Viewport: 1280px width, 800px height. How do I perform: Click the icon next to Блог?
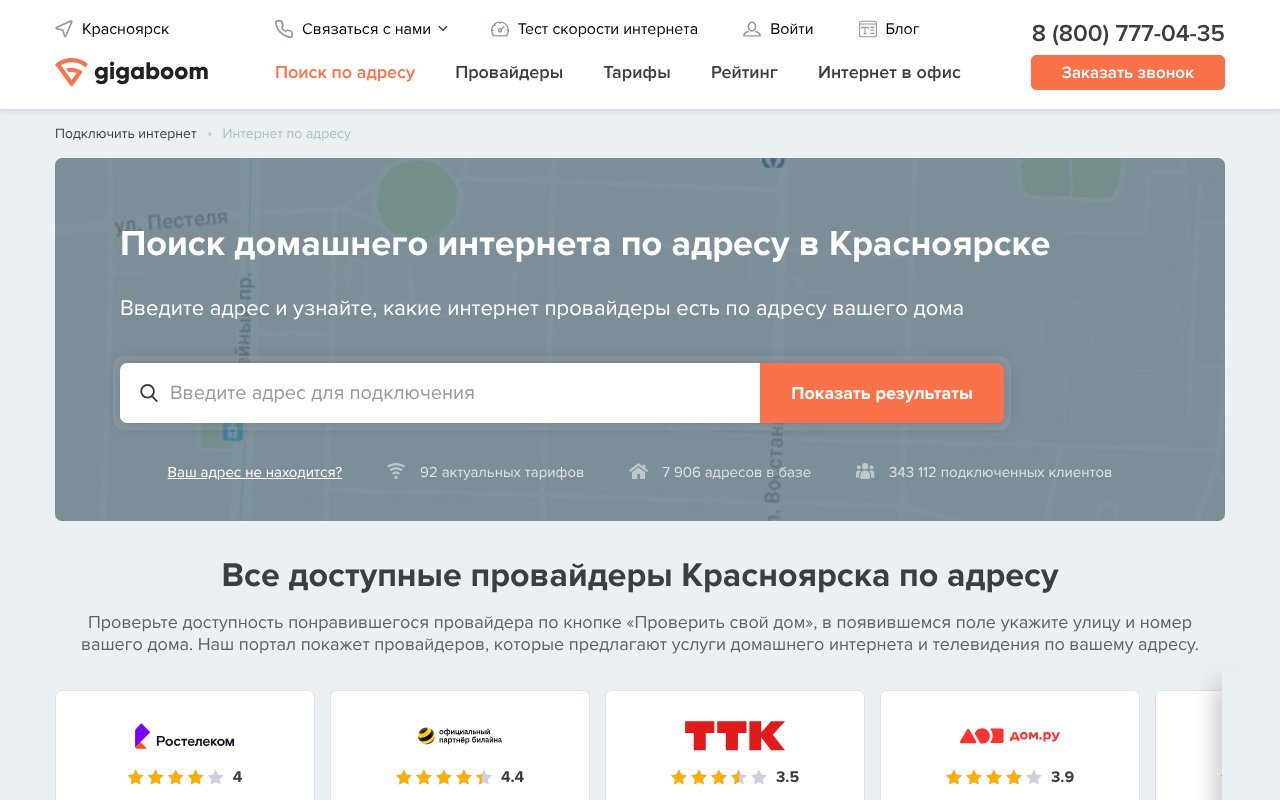(x=866, y=29)
